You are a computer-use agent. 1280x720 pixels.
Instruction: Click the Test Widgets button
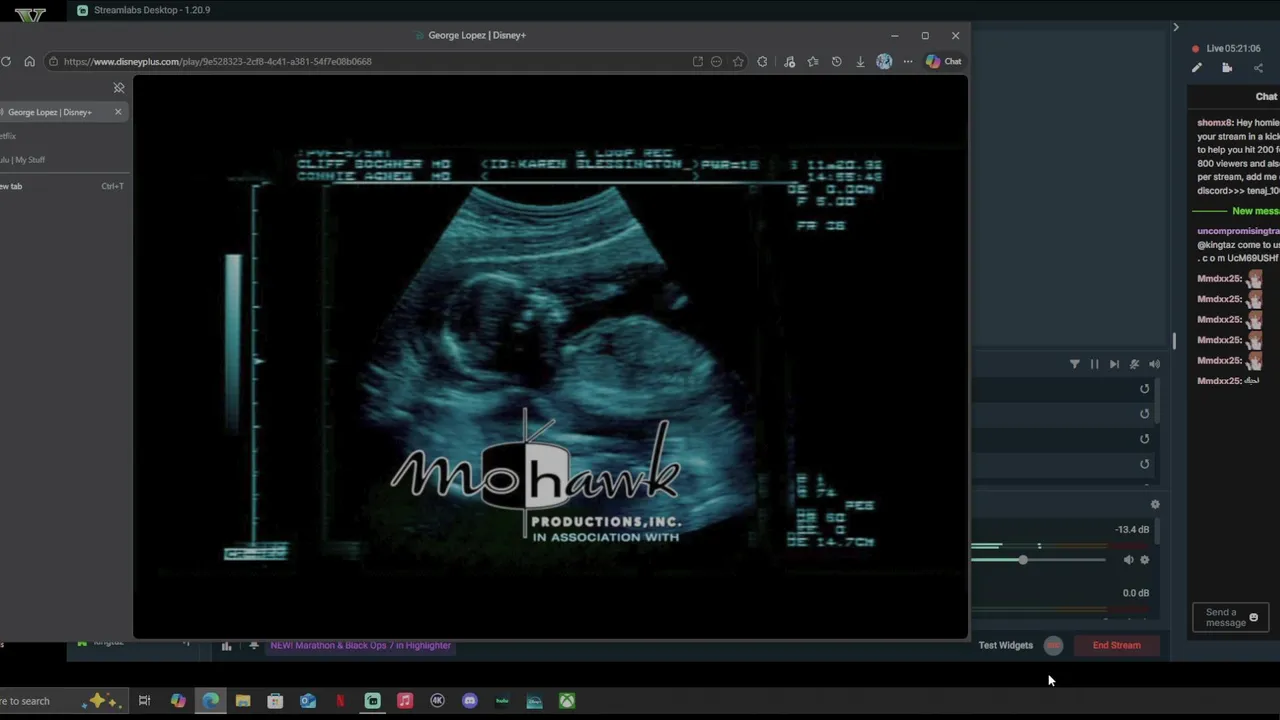1006,646
